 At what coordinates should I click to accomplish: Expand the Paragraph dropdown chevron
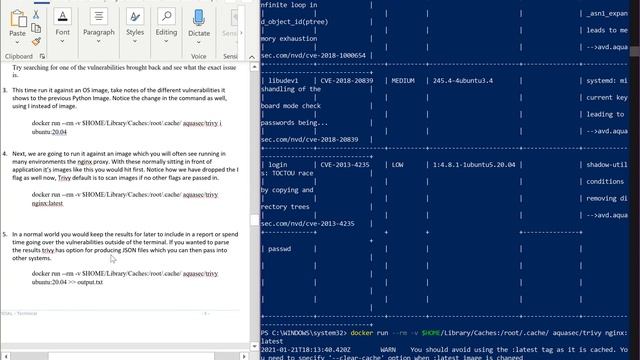(x=98, y=41)
